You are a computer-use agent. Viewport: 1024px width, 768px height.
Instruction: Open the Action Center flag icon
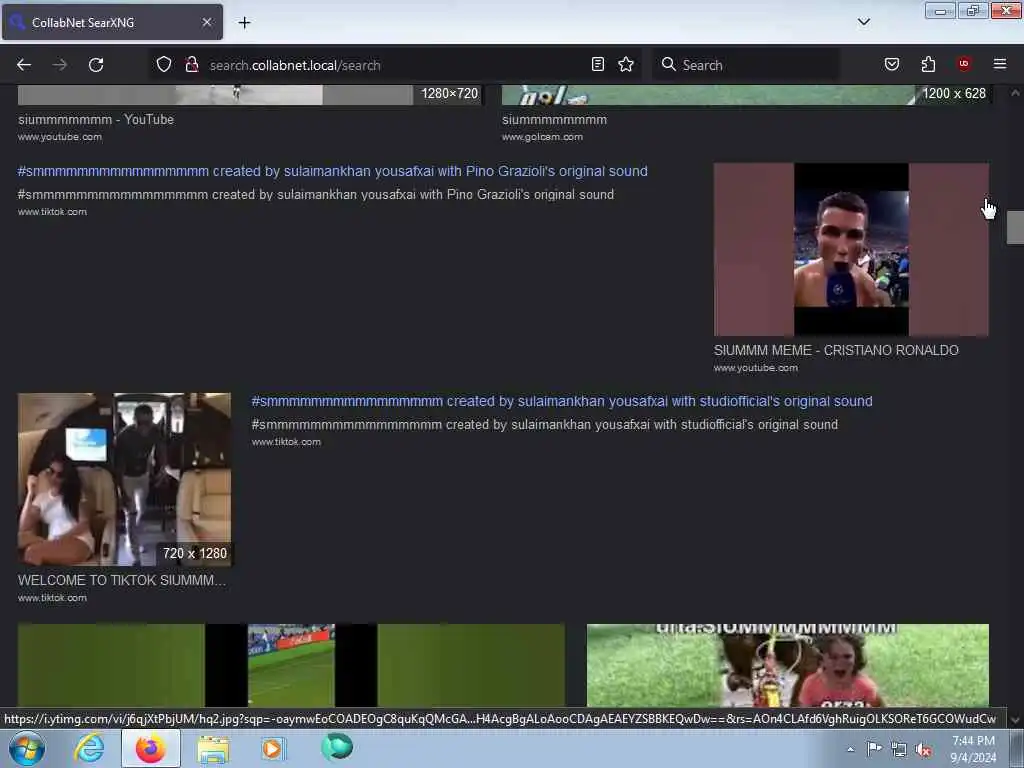[874, 749]
